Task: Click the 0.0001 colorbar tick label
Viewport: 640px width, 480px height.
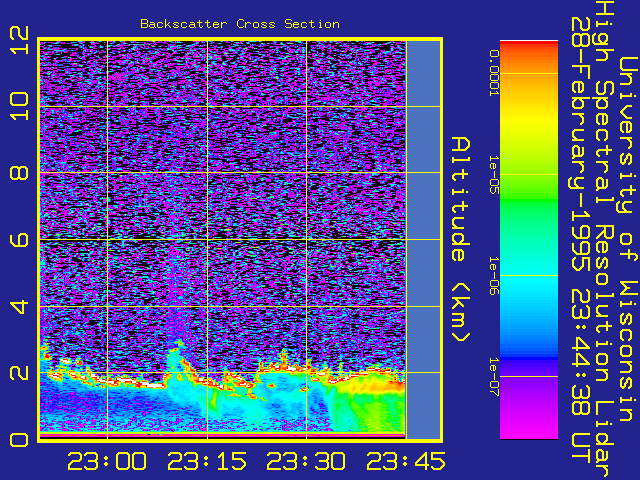Action: pyautogui.click(x=494, y=73)
